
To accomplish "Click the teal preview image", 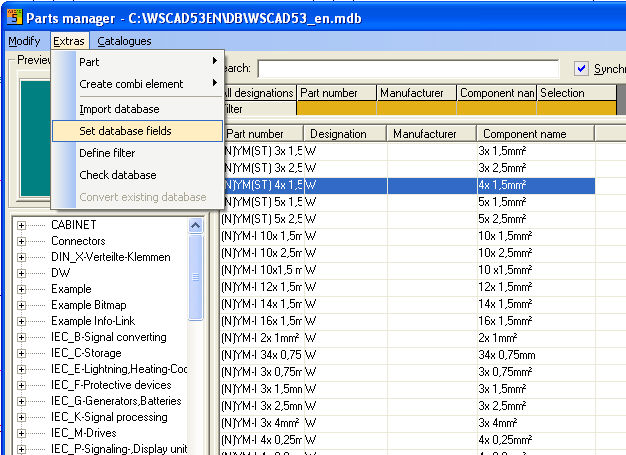I will pyautogui.click(x=36, y=138).
